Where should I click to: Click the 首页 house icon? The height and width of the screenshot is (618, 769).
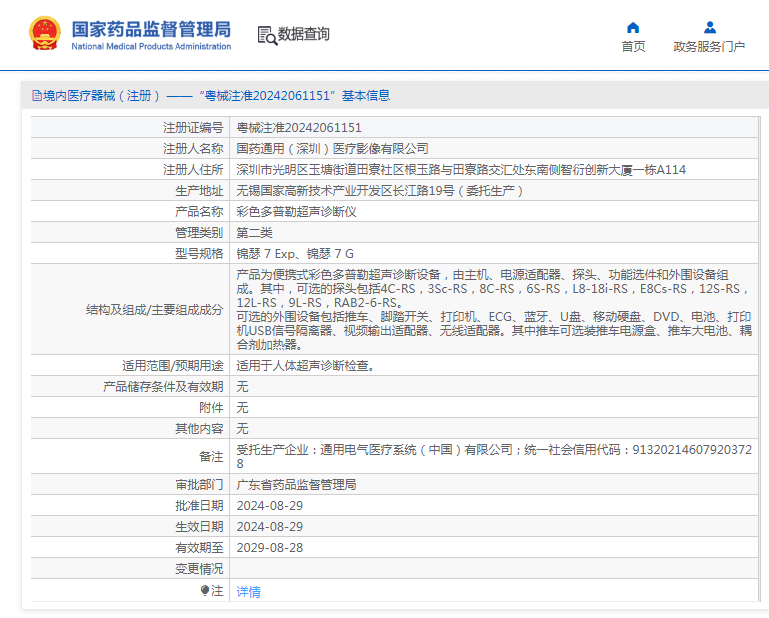coord(633,27)
